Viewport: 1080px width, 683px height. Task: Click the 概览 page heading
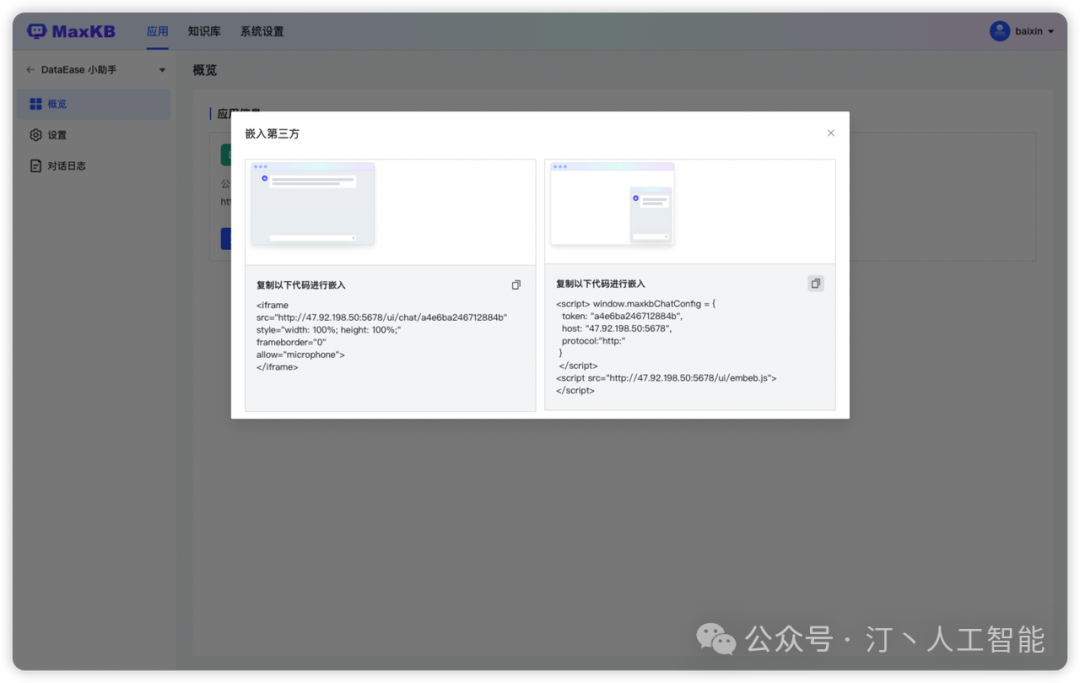[205, 70]
